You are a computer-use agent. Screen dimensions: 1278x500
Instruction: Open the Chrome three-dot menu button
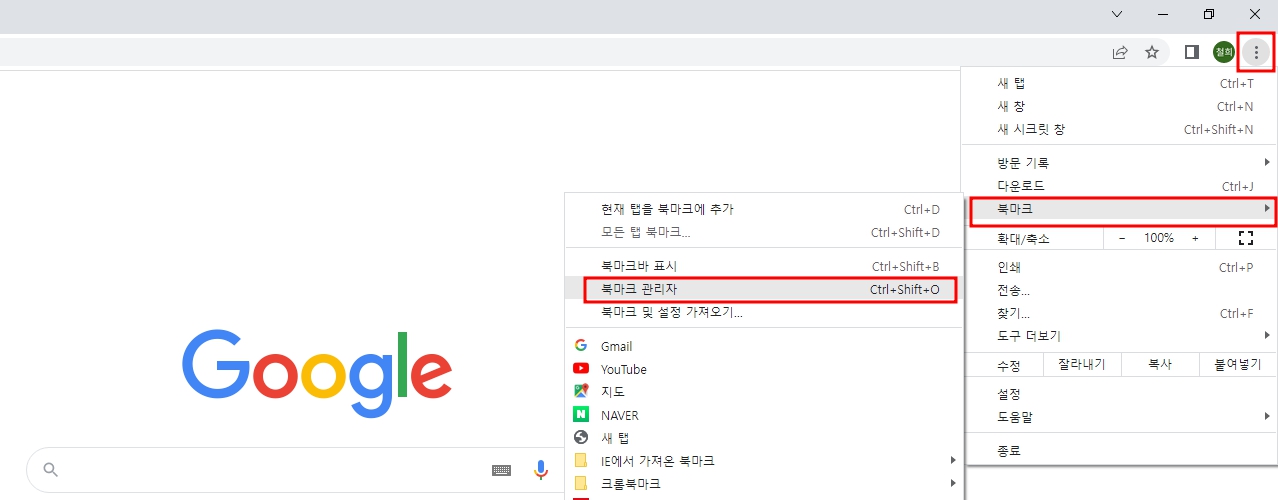coord(1256,52)
